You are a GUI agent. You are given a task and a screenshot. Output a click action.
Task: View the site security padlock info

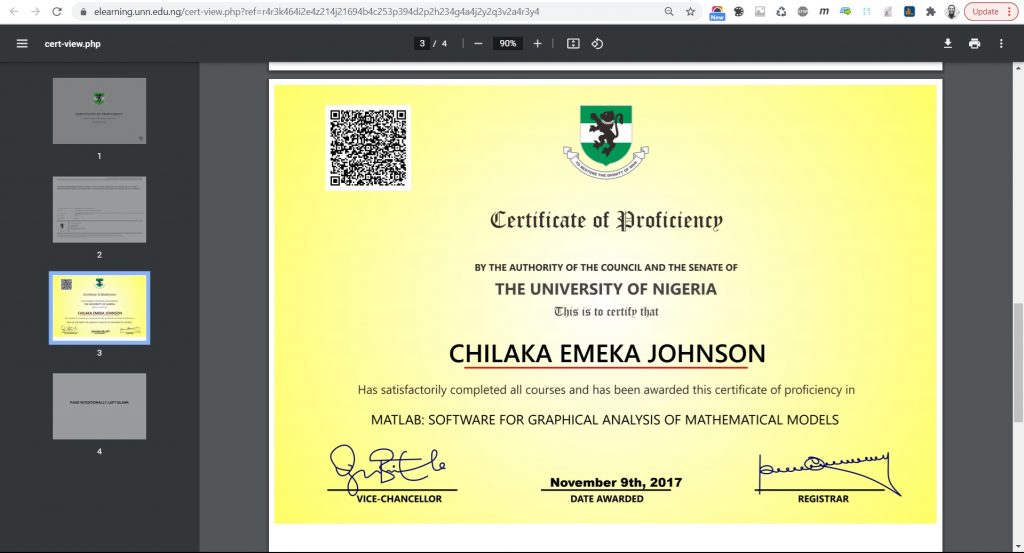click(83, 12)
